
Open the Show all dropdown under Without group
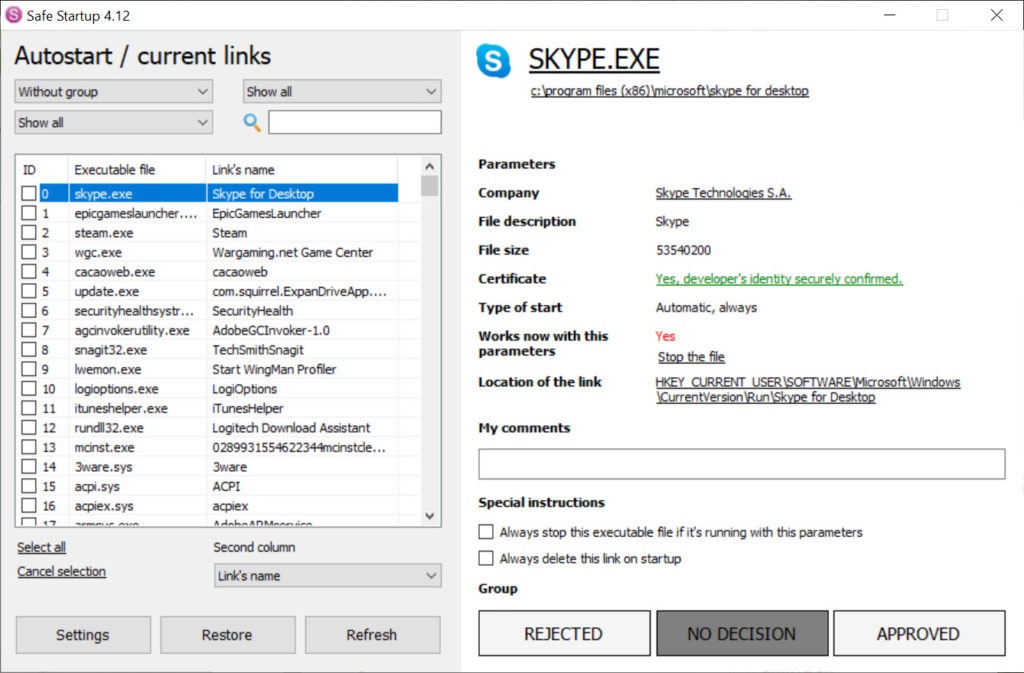[x=114, y=122]
